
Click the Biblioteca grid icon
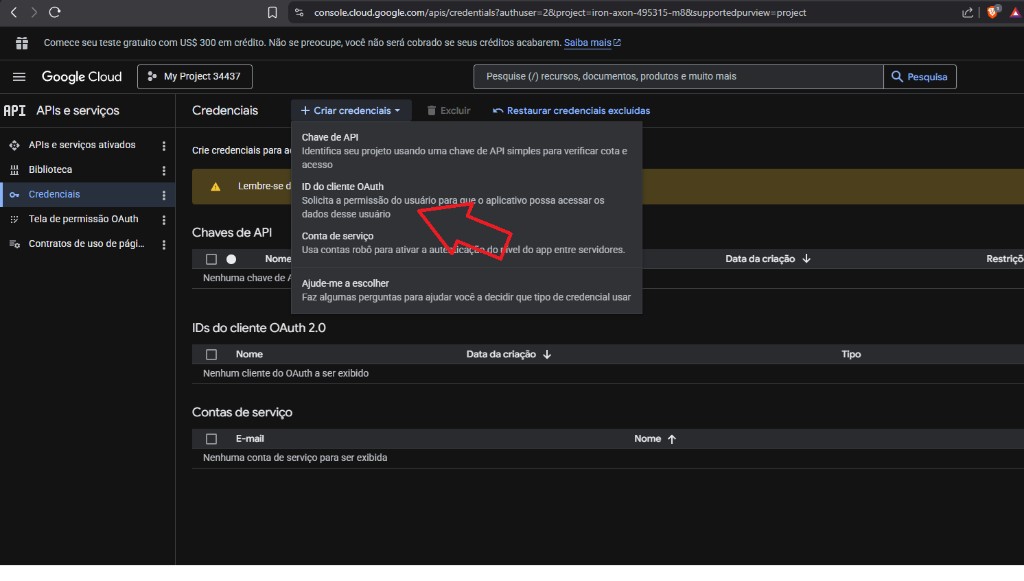pyautogui.click(x=14, y=170)
